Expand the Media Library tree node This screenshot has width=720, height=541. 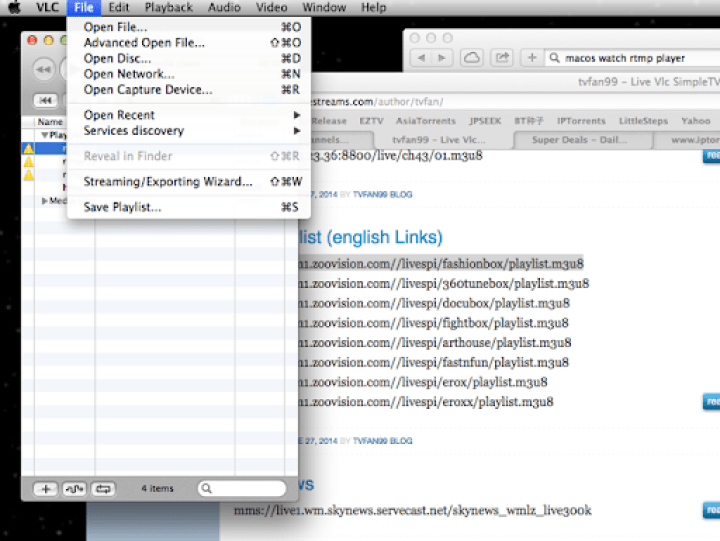click(x=45, y=201)
